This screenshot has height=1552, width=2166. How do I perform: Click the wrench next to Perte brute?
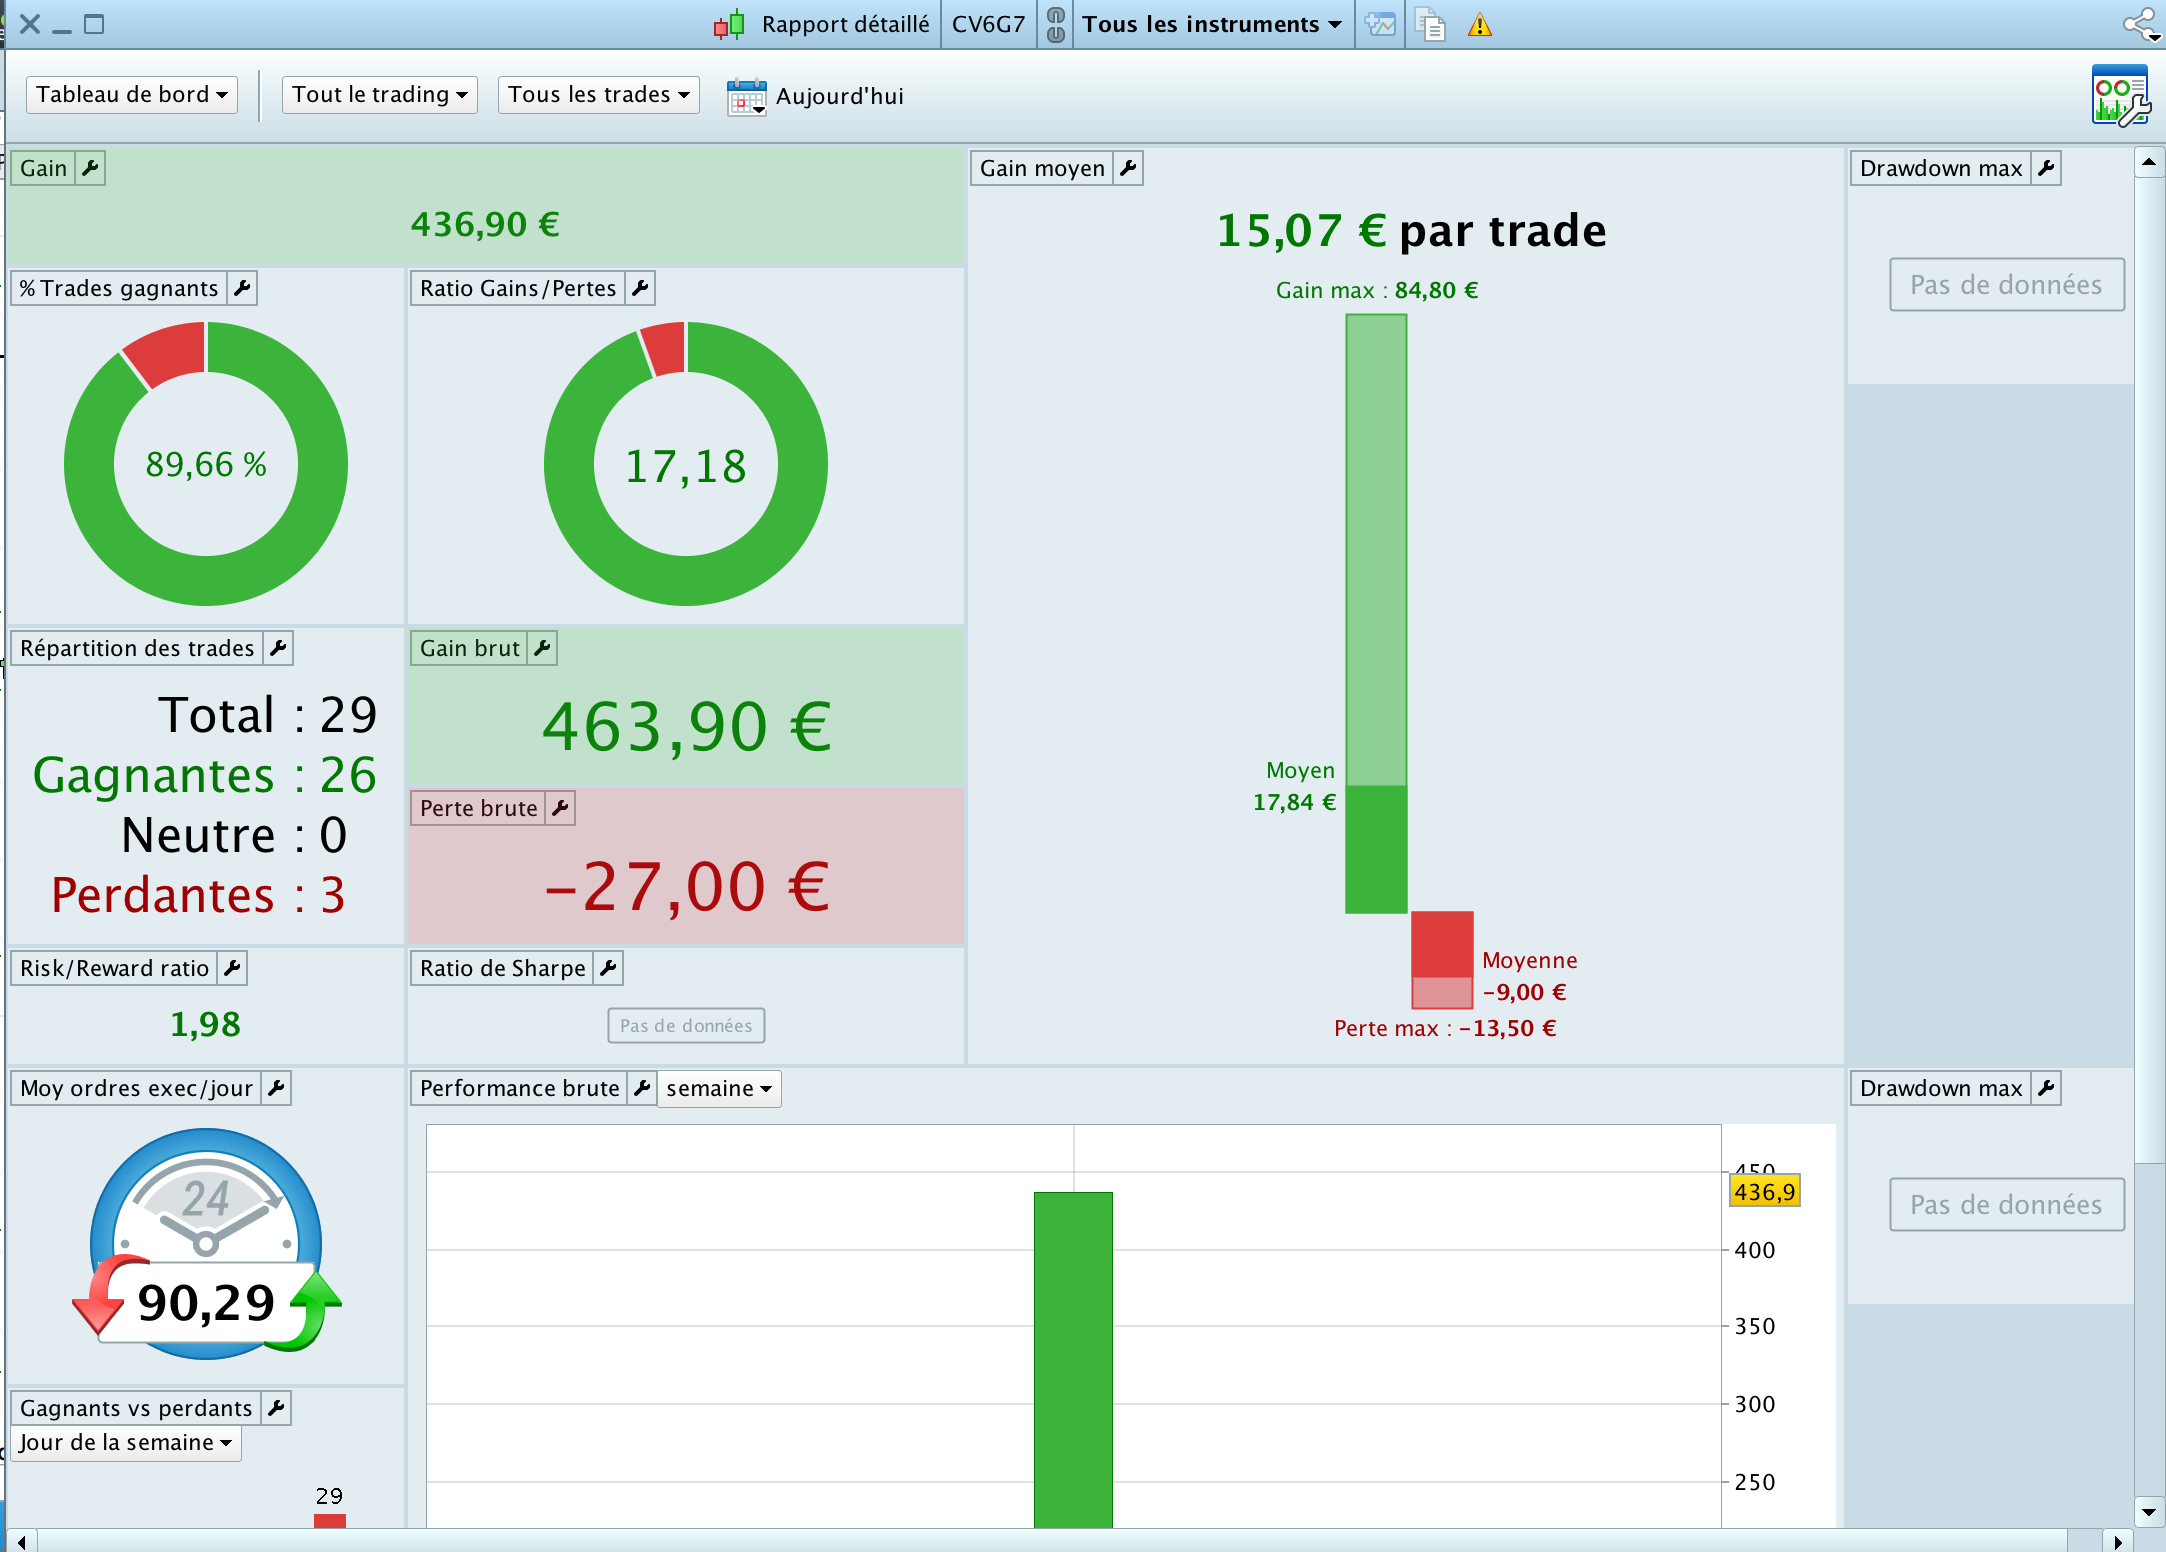pos(560,808)
